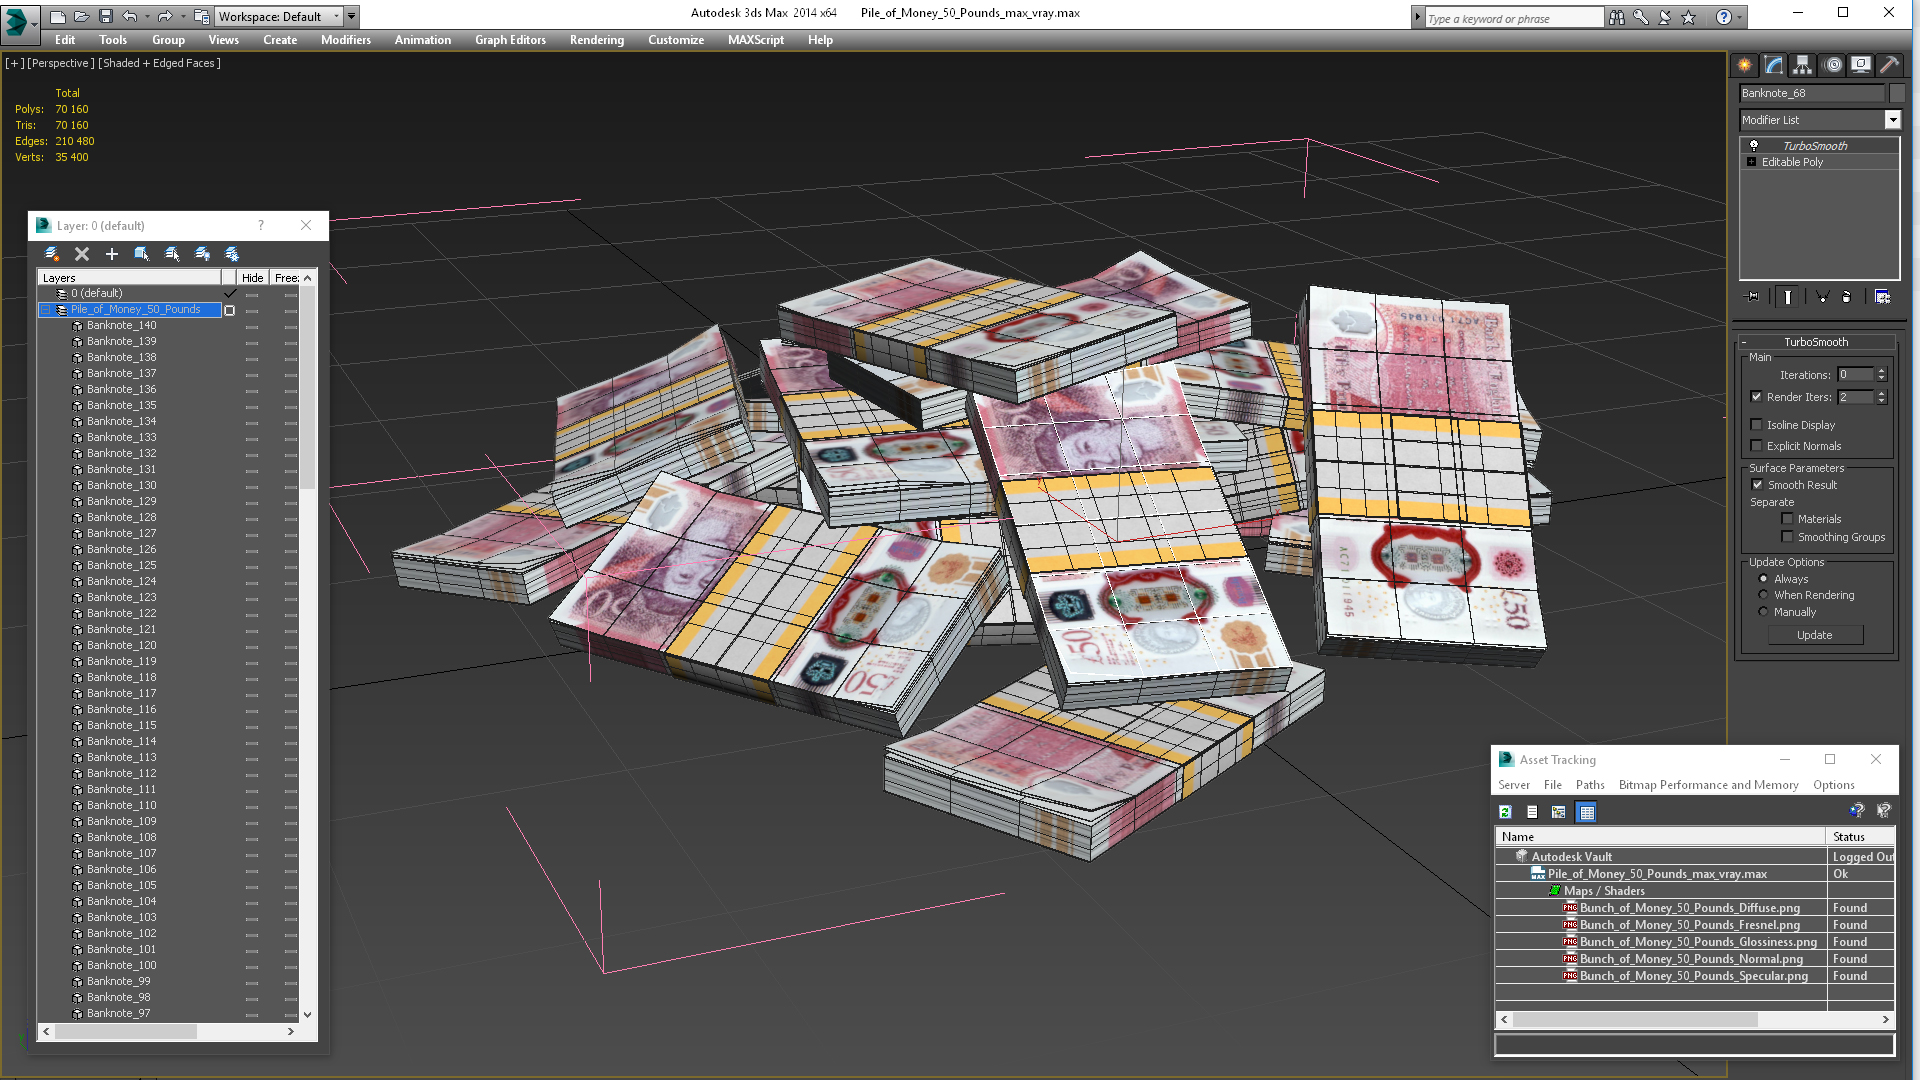1920x1080 pixels.
Task: Click Create New Layer icon in Layer dialog
Action: coord(52,254)
